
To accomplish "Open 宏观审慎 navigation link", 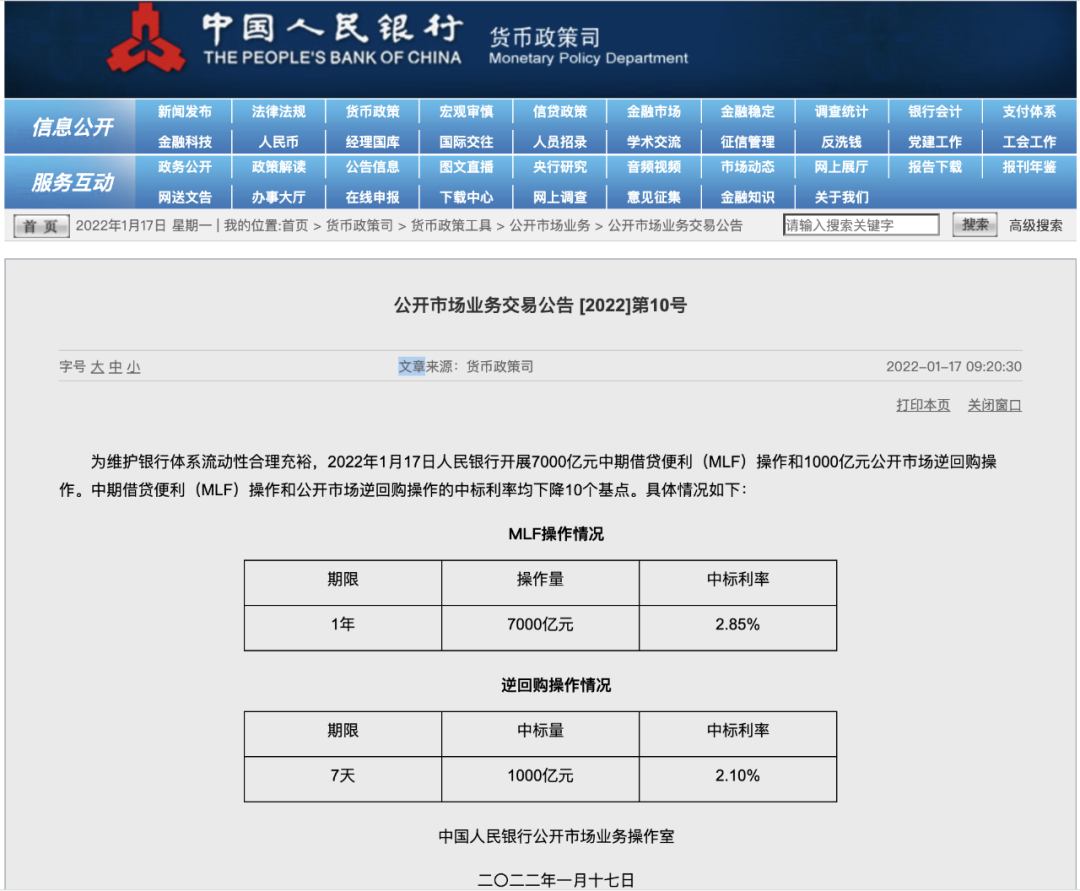I will pos(466,112).
